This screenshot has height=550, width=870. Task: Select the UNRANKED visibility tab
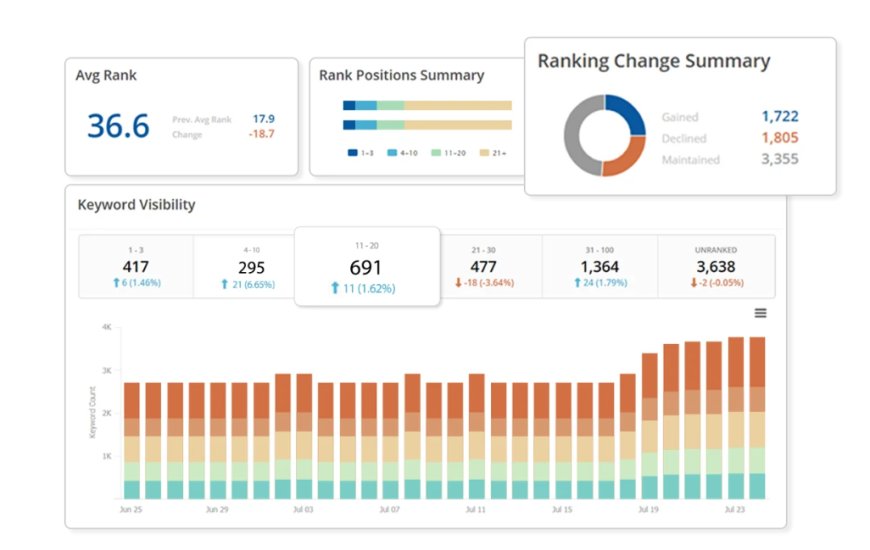tap(715, 266)
